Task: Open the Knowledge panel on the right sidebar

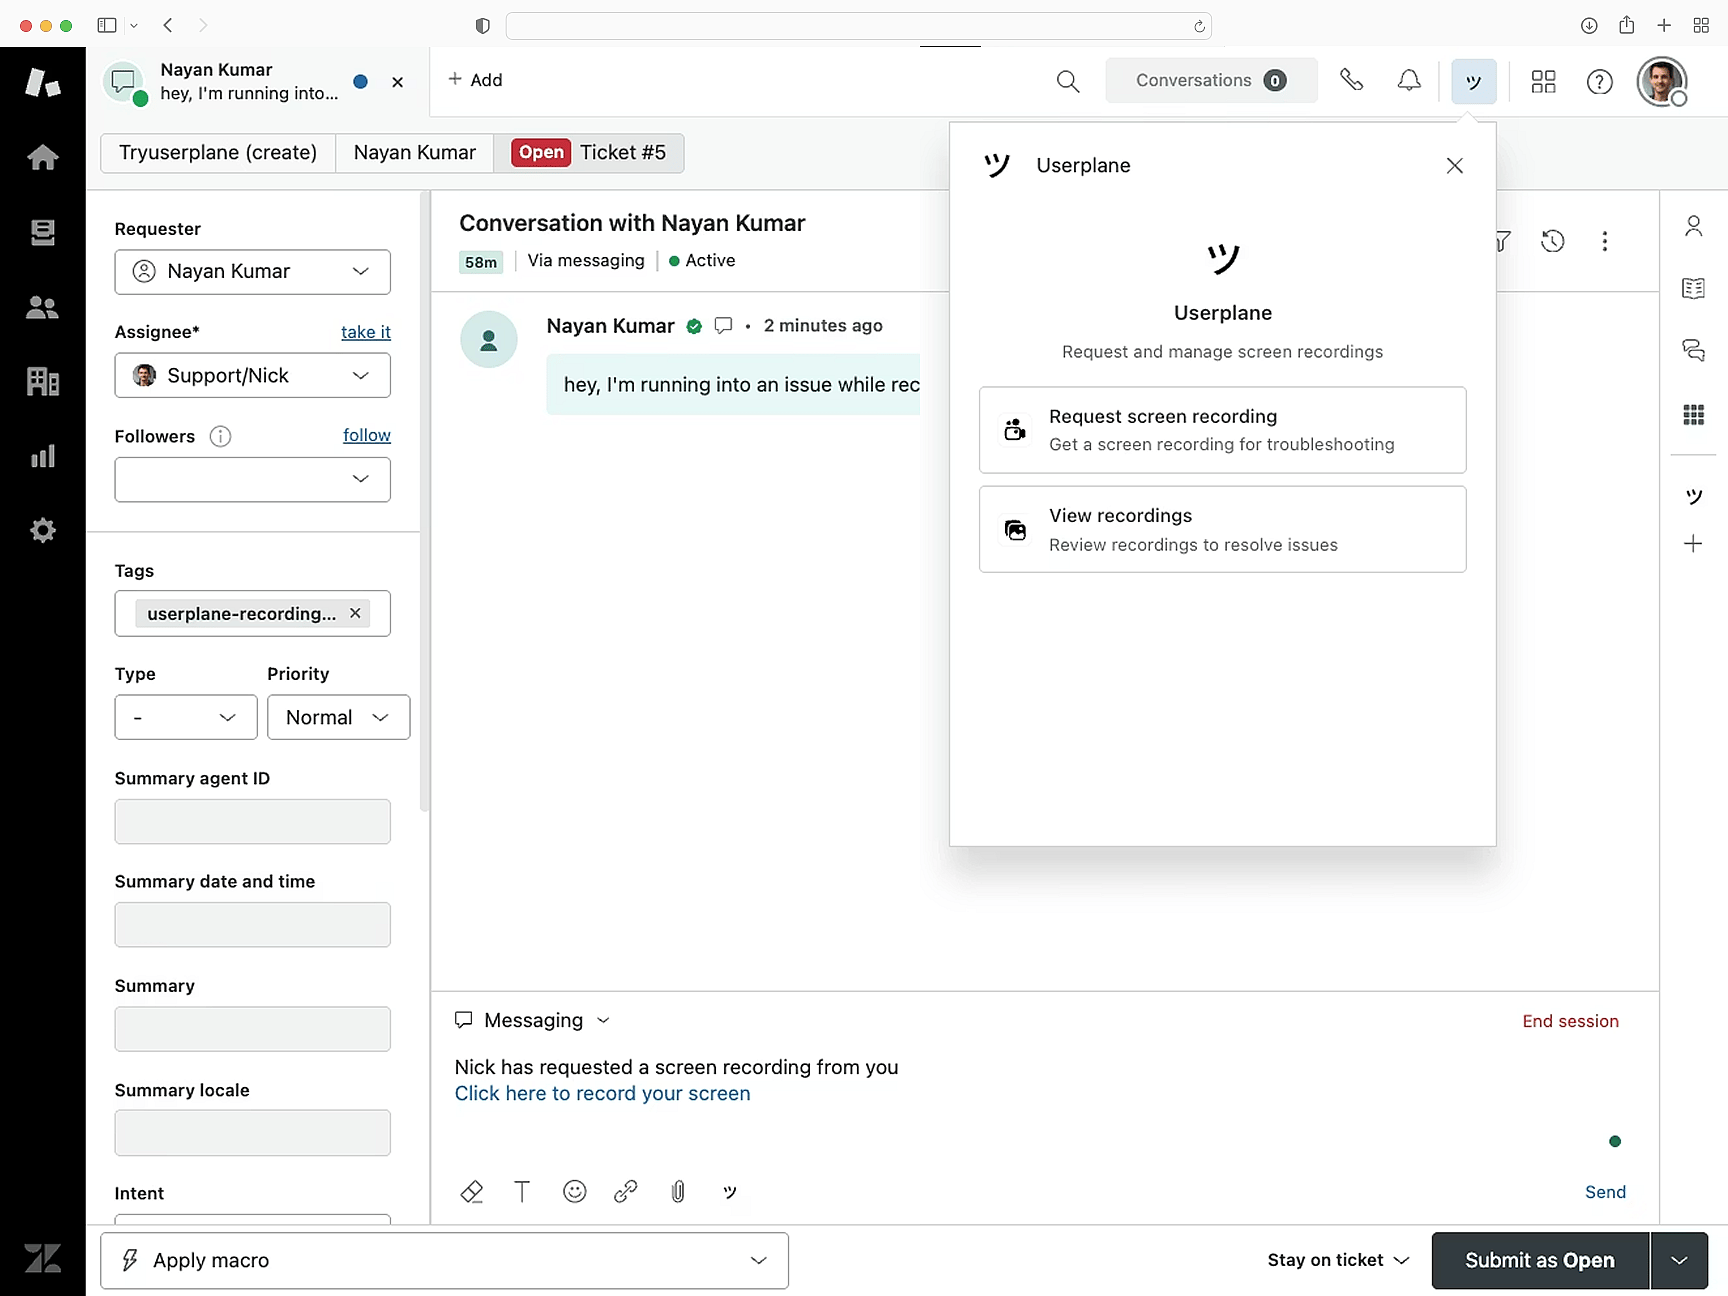Action: (1694, 288)
